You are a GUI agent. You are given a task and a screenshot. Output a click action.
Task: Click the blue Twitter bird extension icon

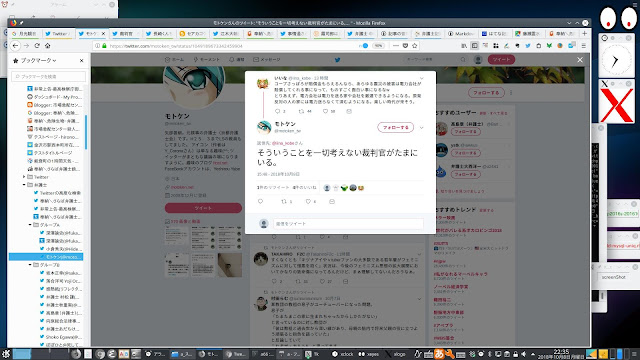[528, 46]
